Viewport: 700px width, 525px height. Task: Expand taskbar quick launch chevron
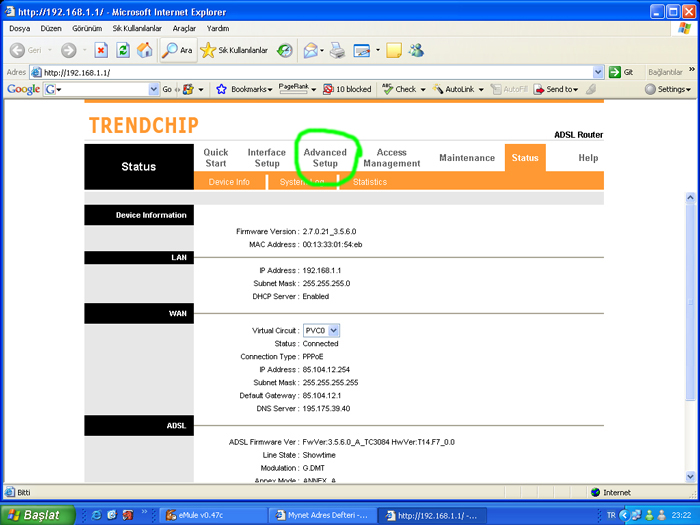pyautogui.click(x=144, y=512)
